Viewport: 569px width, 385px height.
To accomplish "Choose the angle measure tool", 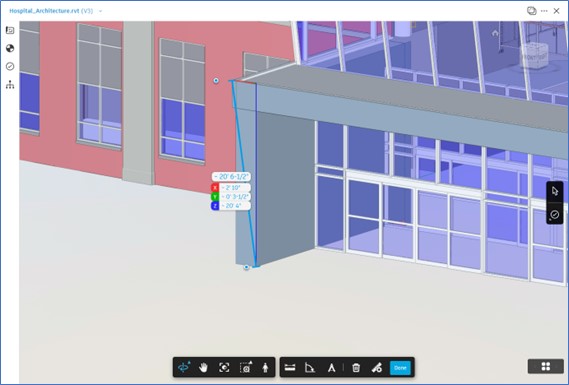I will (x=310, y=368).
